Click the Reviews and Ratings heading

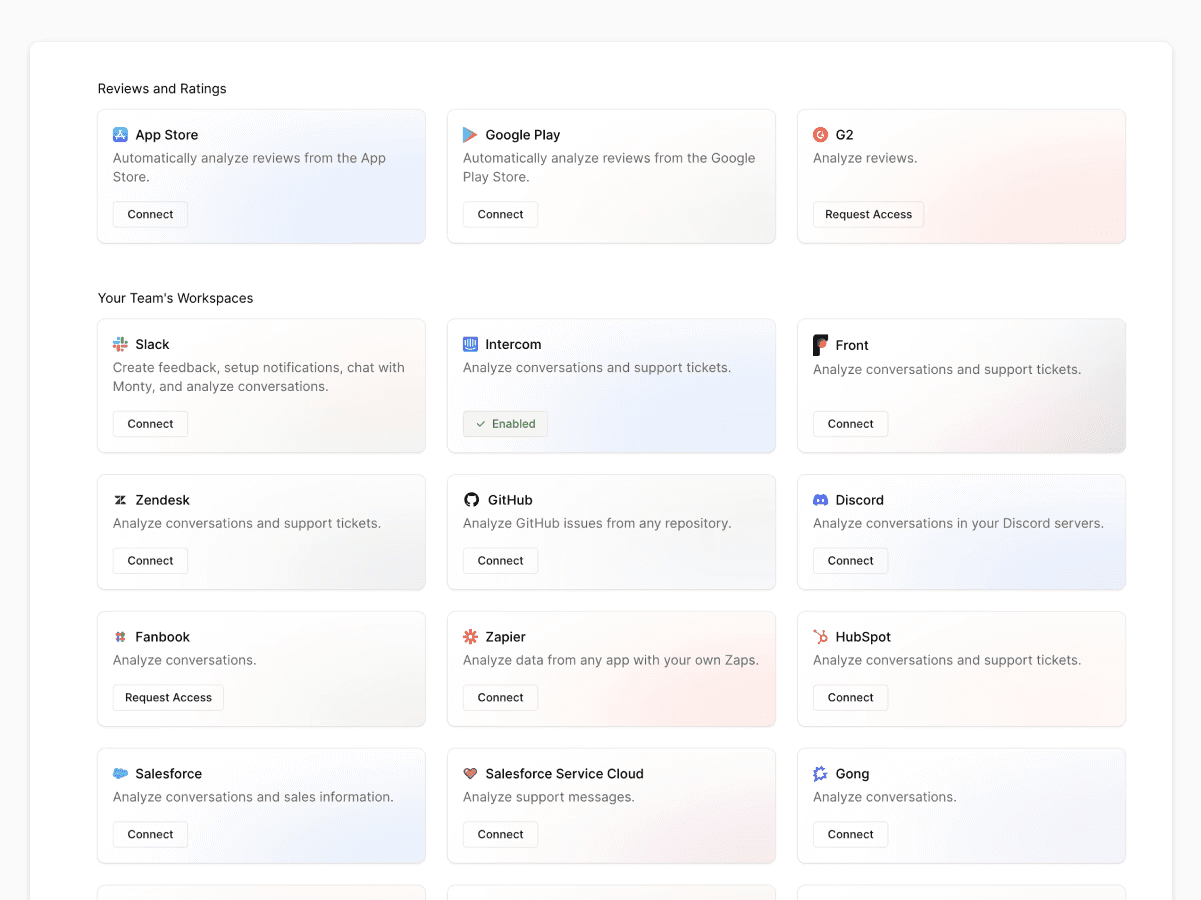[162, 89]
